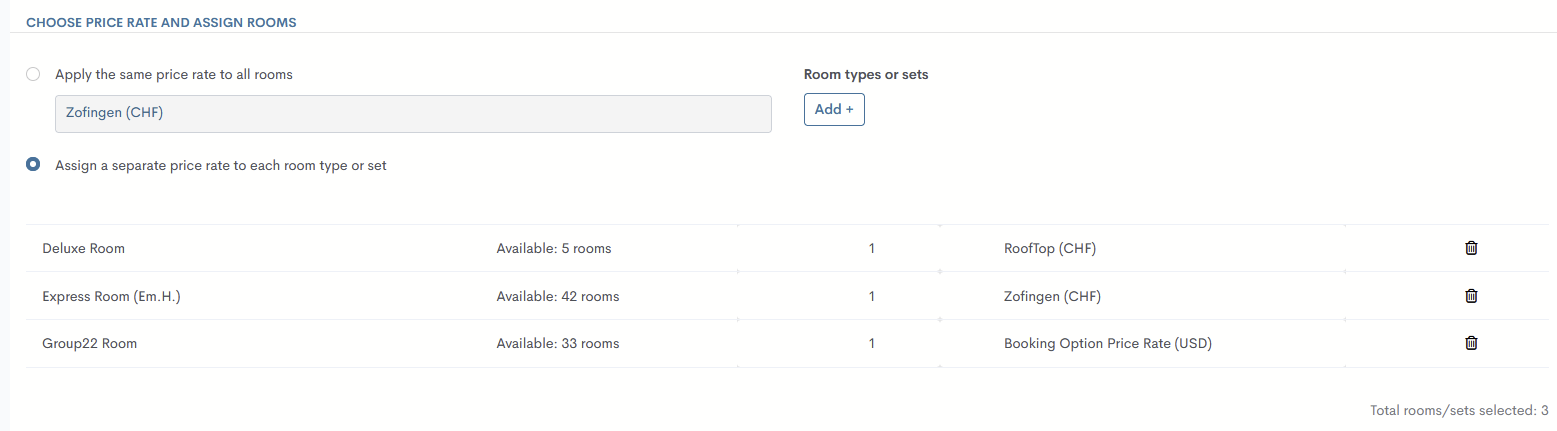Click 'Available: 5 rooms' text
Screen dimensions: 1557x431
[554, 248]
